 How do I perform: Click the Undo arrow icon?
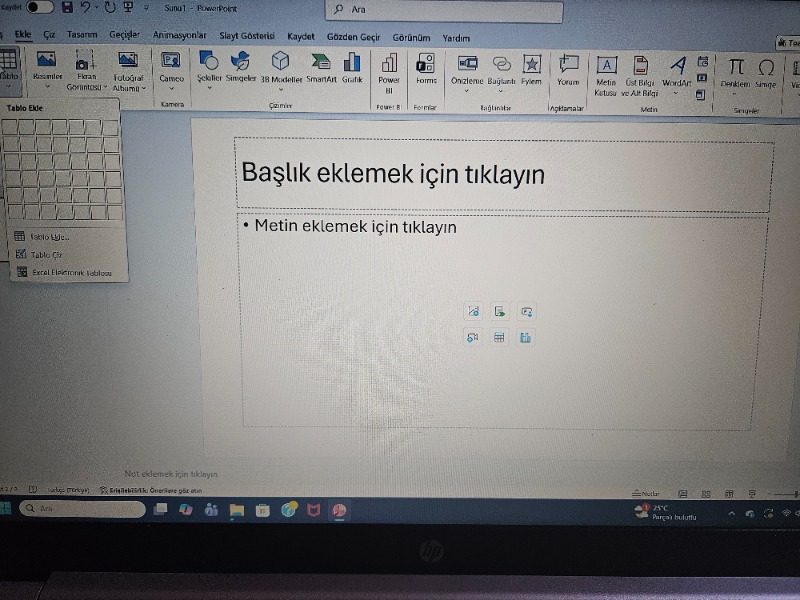tap(85, 7)
